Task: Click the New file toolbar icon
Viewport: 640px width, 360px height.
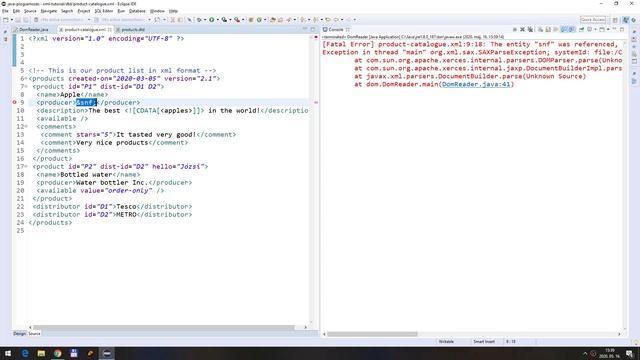Action: click(6, 20)
